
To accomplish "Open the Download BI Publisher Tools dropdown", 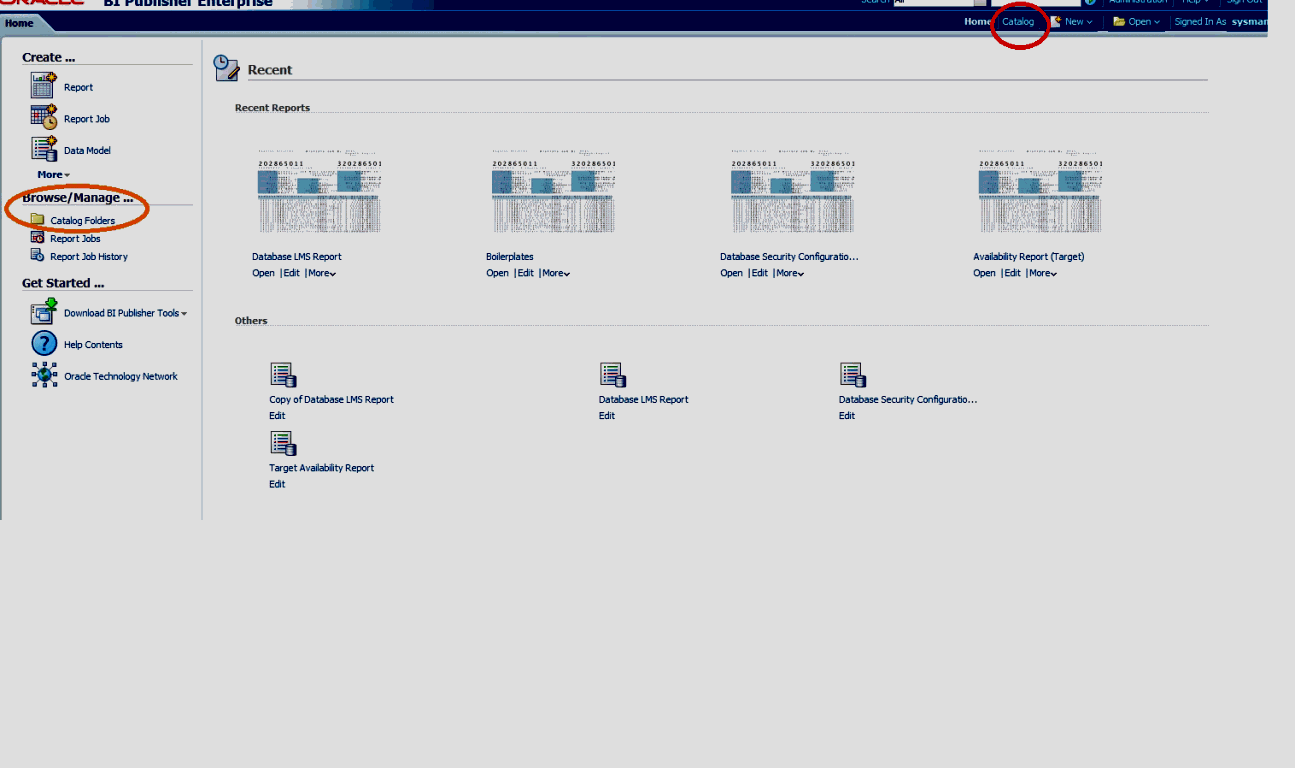I will (184, 313).
